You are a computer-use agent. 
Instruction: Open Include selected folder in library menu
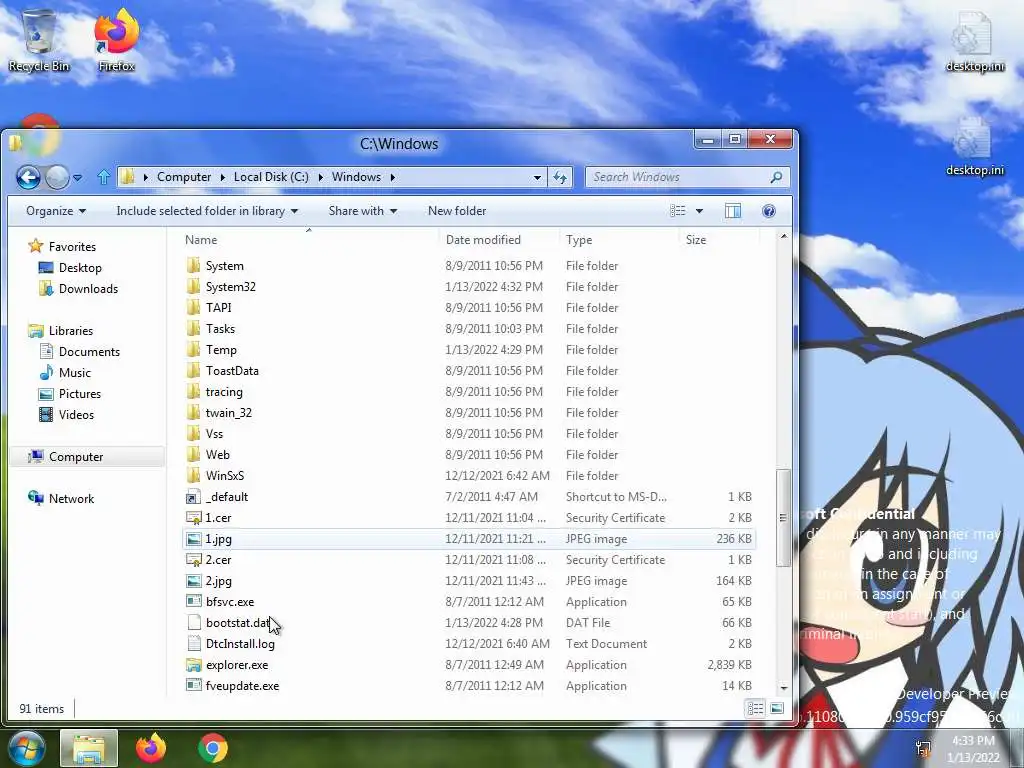207,211
